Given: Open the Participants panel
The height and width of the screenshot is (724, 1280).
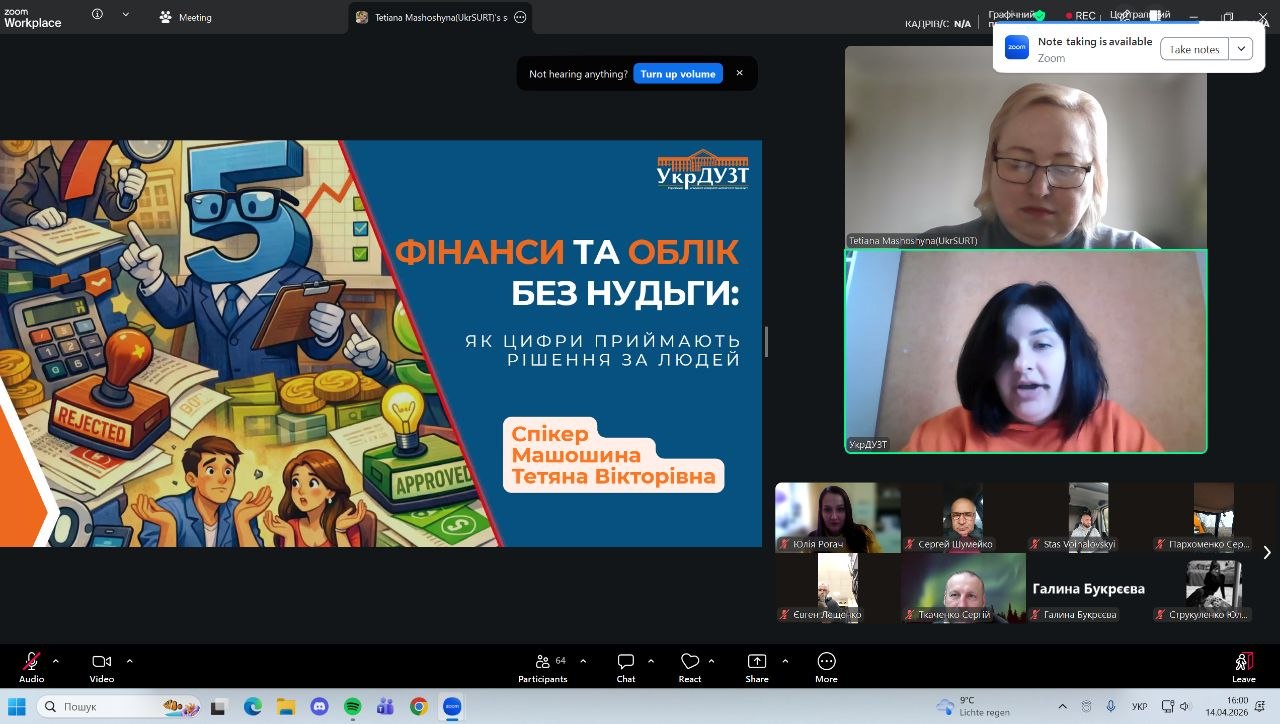Looking at the screenshot, I should tap(543, 662).
